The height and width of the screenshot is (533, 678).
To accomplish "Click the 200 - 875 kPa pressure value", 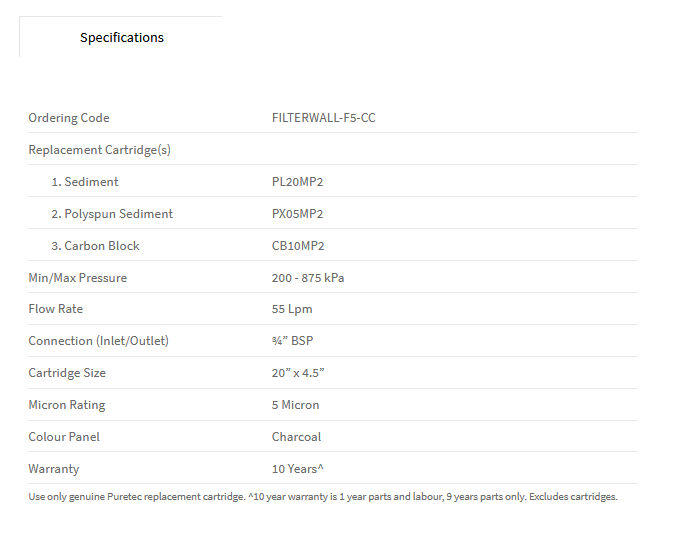I will coord(308,278).
